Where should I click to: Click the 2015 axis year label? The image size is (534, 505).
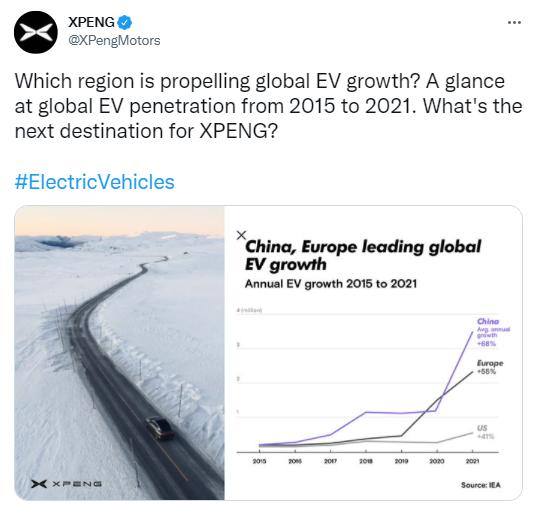click(259, 461)
